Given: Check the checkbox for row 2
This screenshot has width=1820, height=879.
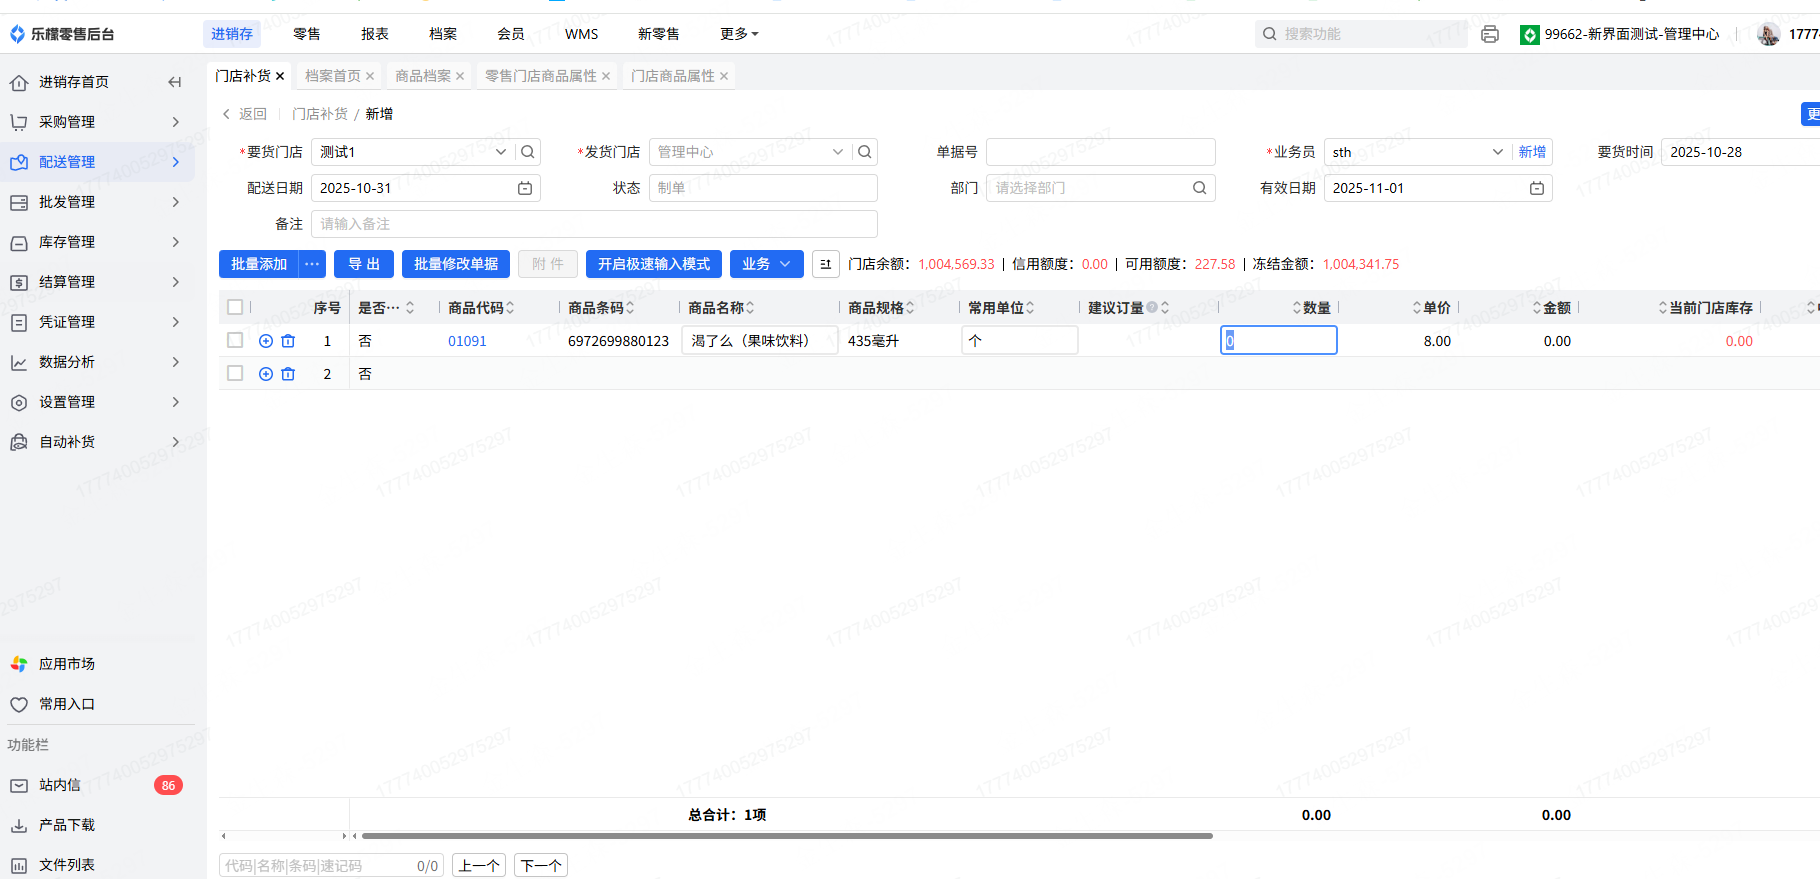Looking at the screenshot, I should click(235, 373).
